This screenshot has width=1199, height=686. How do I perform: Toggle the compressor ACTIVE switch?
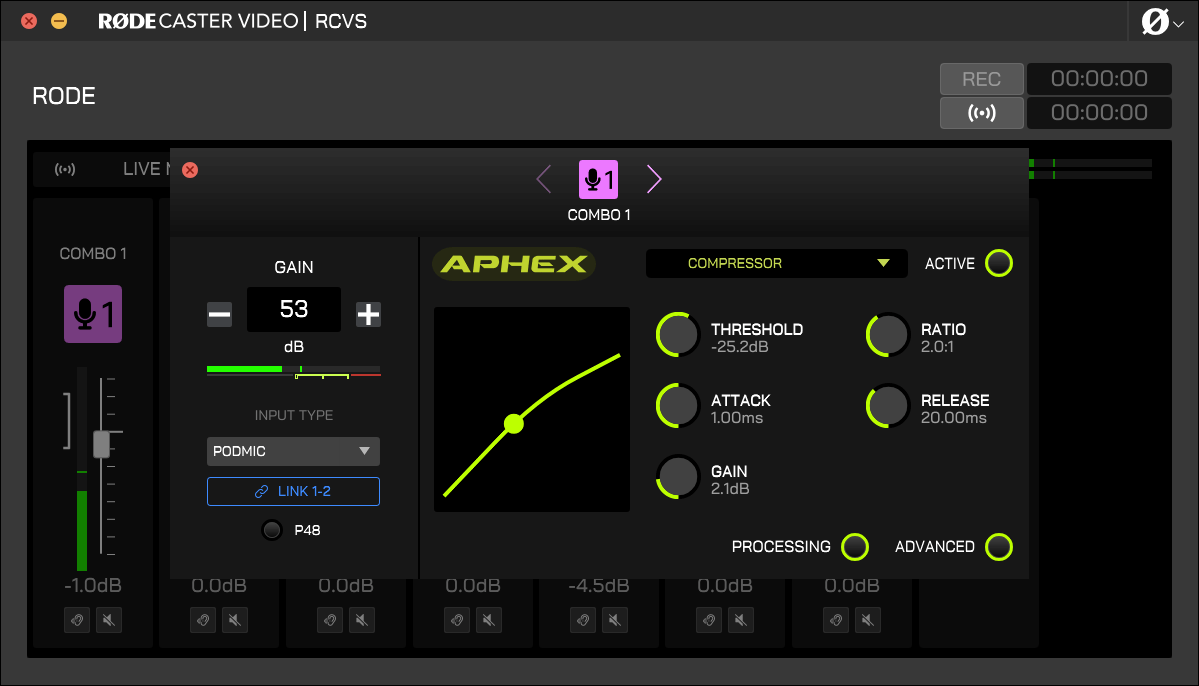click(999, 263)
